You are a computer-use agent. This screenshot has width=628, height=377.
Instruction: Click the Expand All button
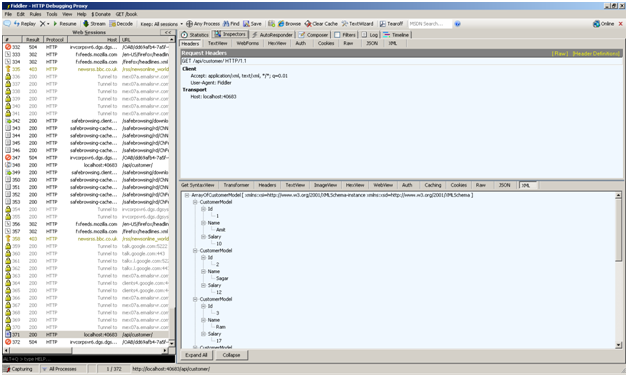pos(196,355)
